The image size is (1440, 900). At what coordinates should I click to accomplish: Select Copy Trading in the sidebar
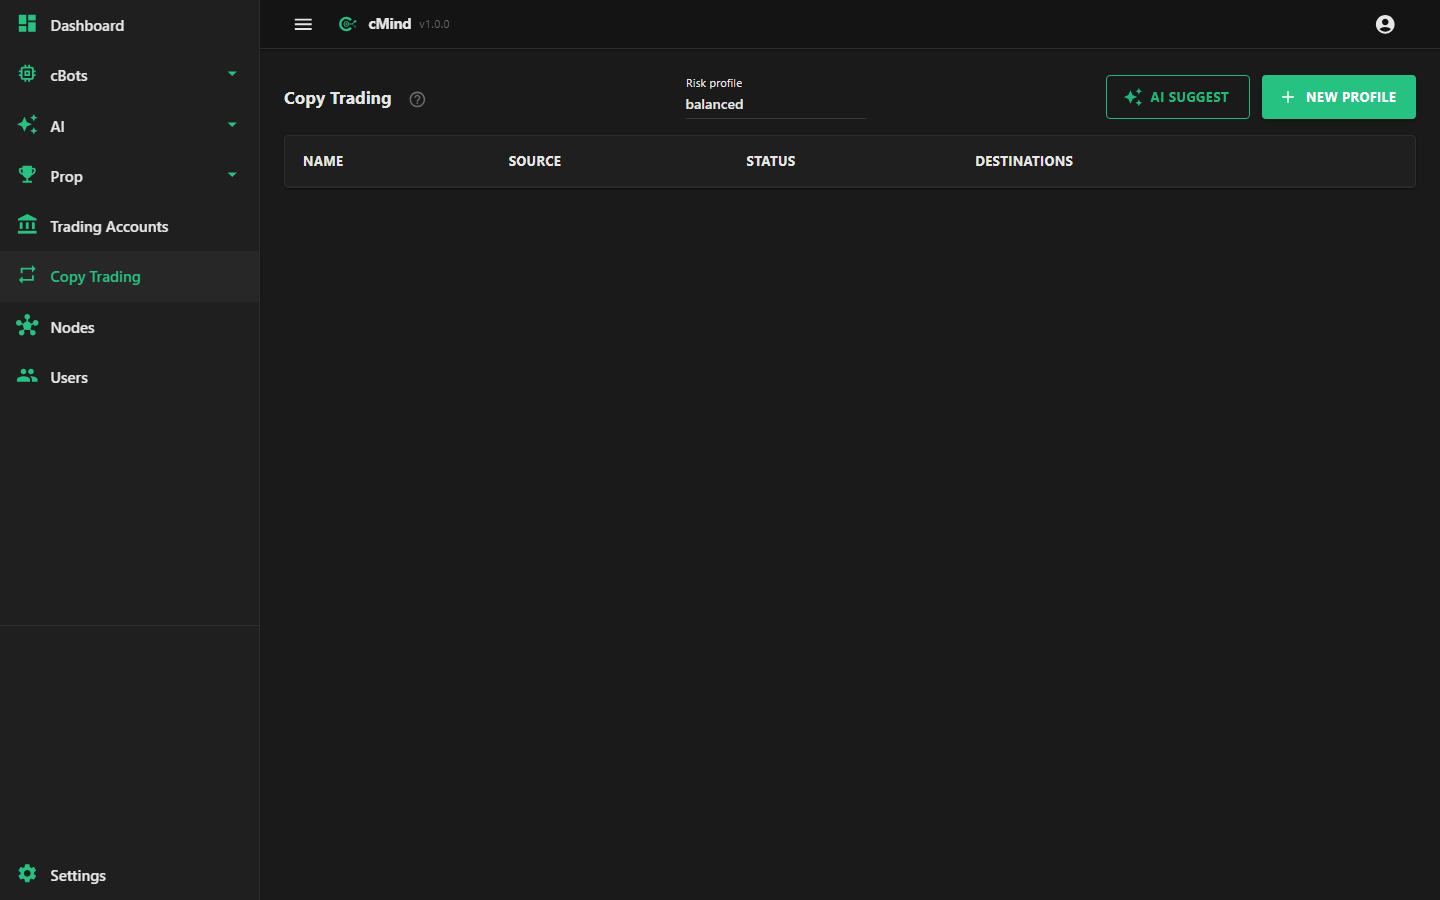pos(130,276)
